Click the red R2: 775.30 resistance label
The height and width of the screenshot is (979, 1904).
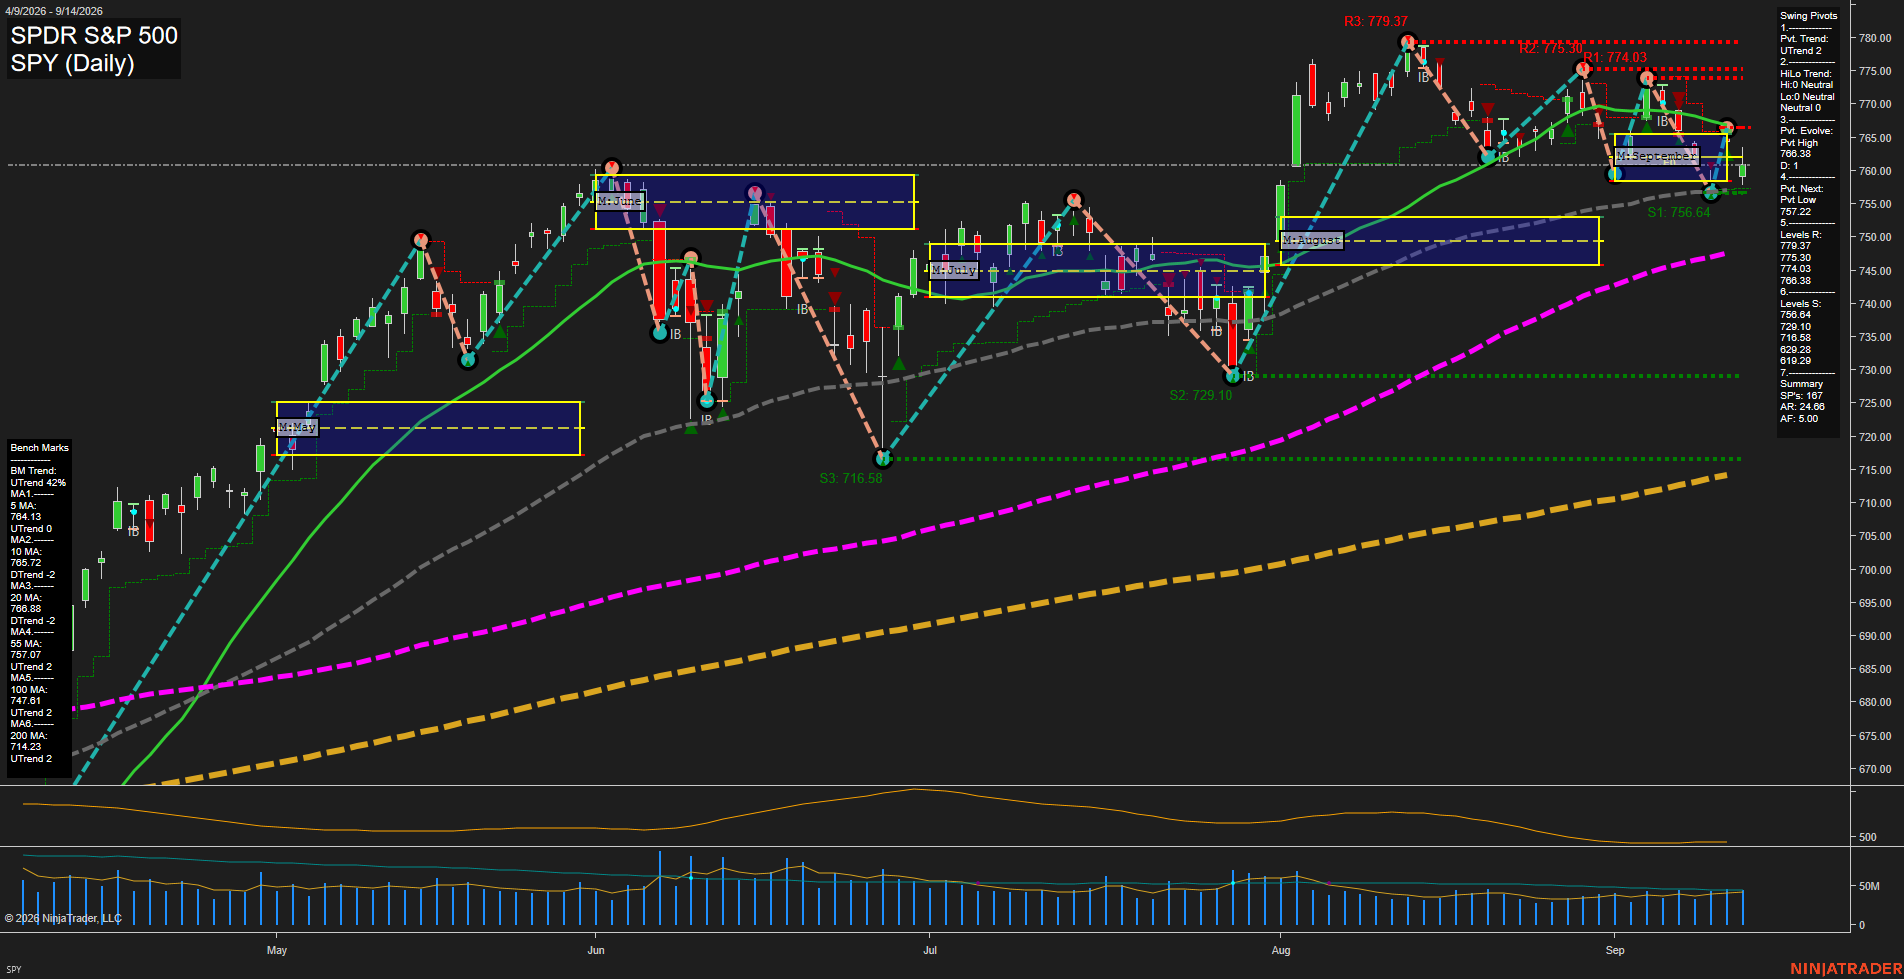click(x=1550, y=48)
